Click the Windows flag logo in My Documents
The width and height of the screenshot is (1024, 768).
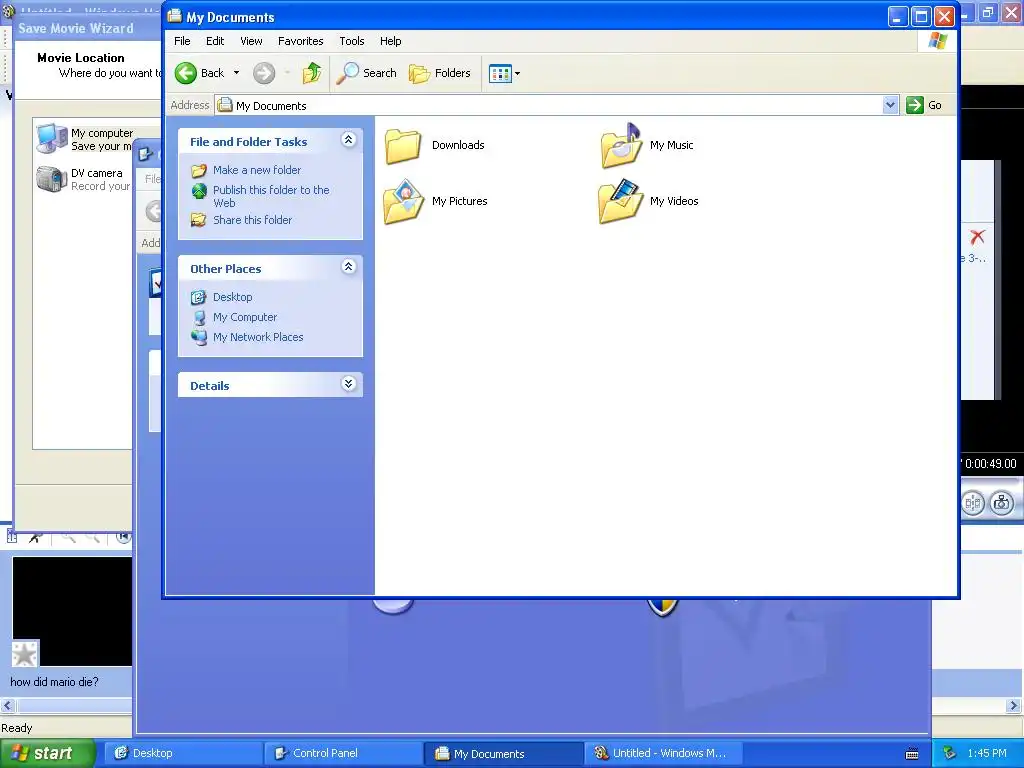click(937, 41)
